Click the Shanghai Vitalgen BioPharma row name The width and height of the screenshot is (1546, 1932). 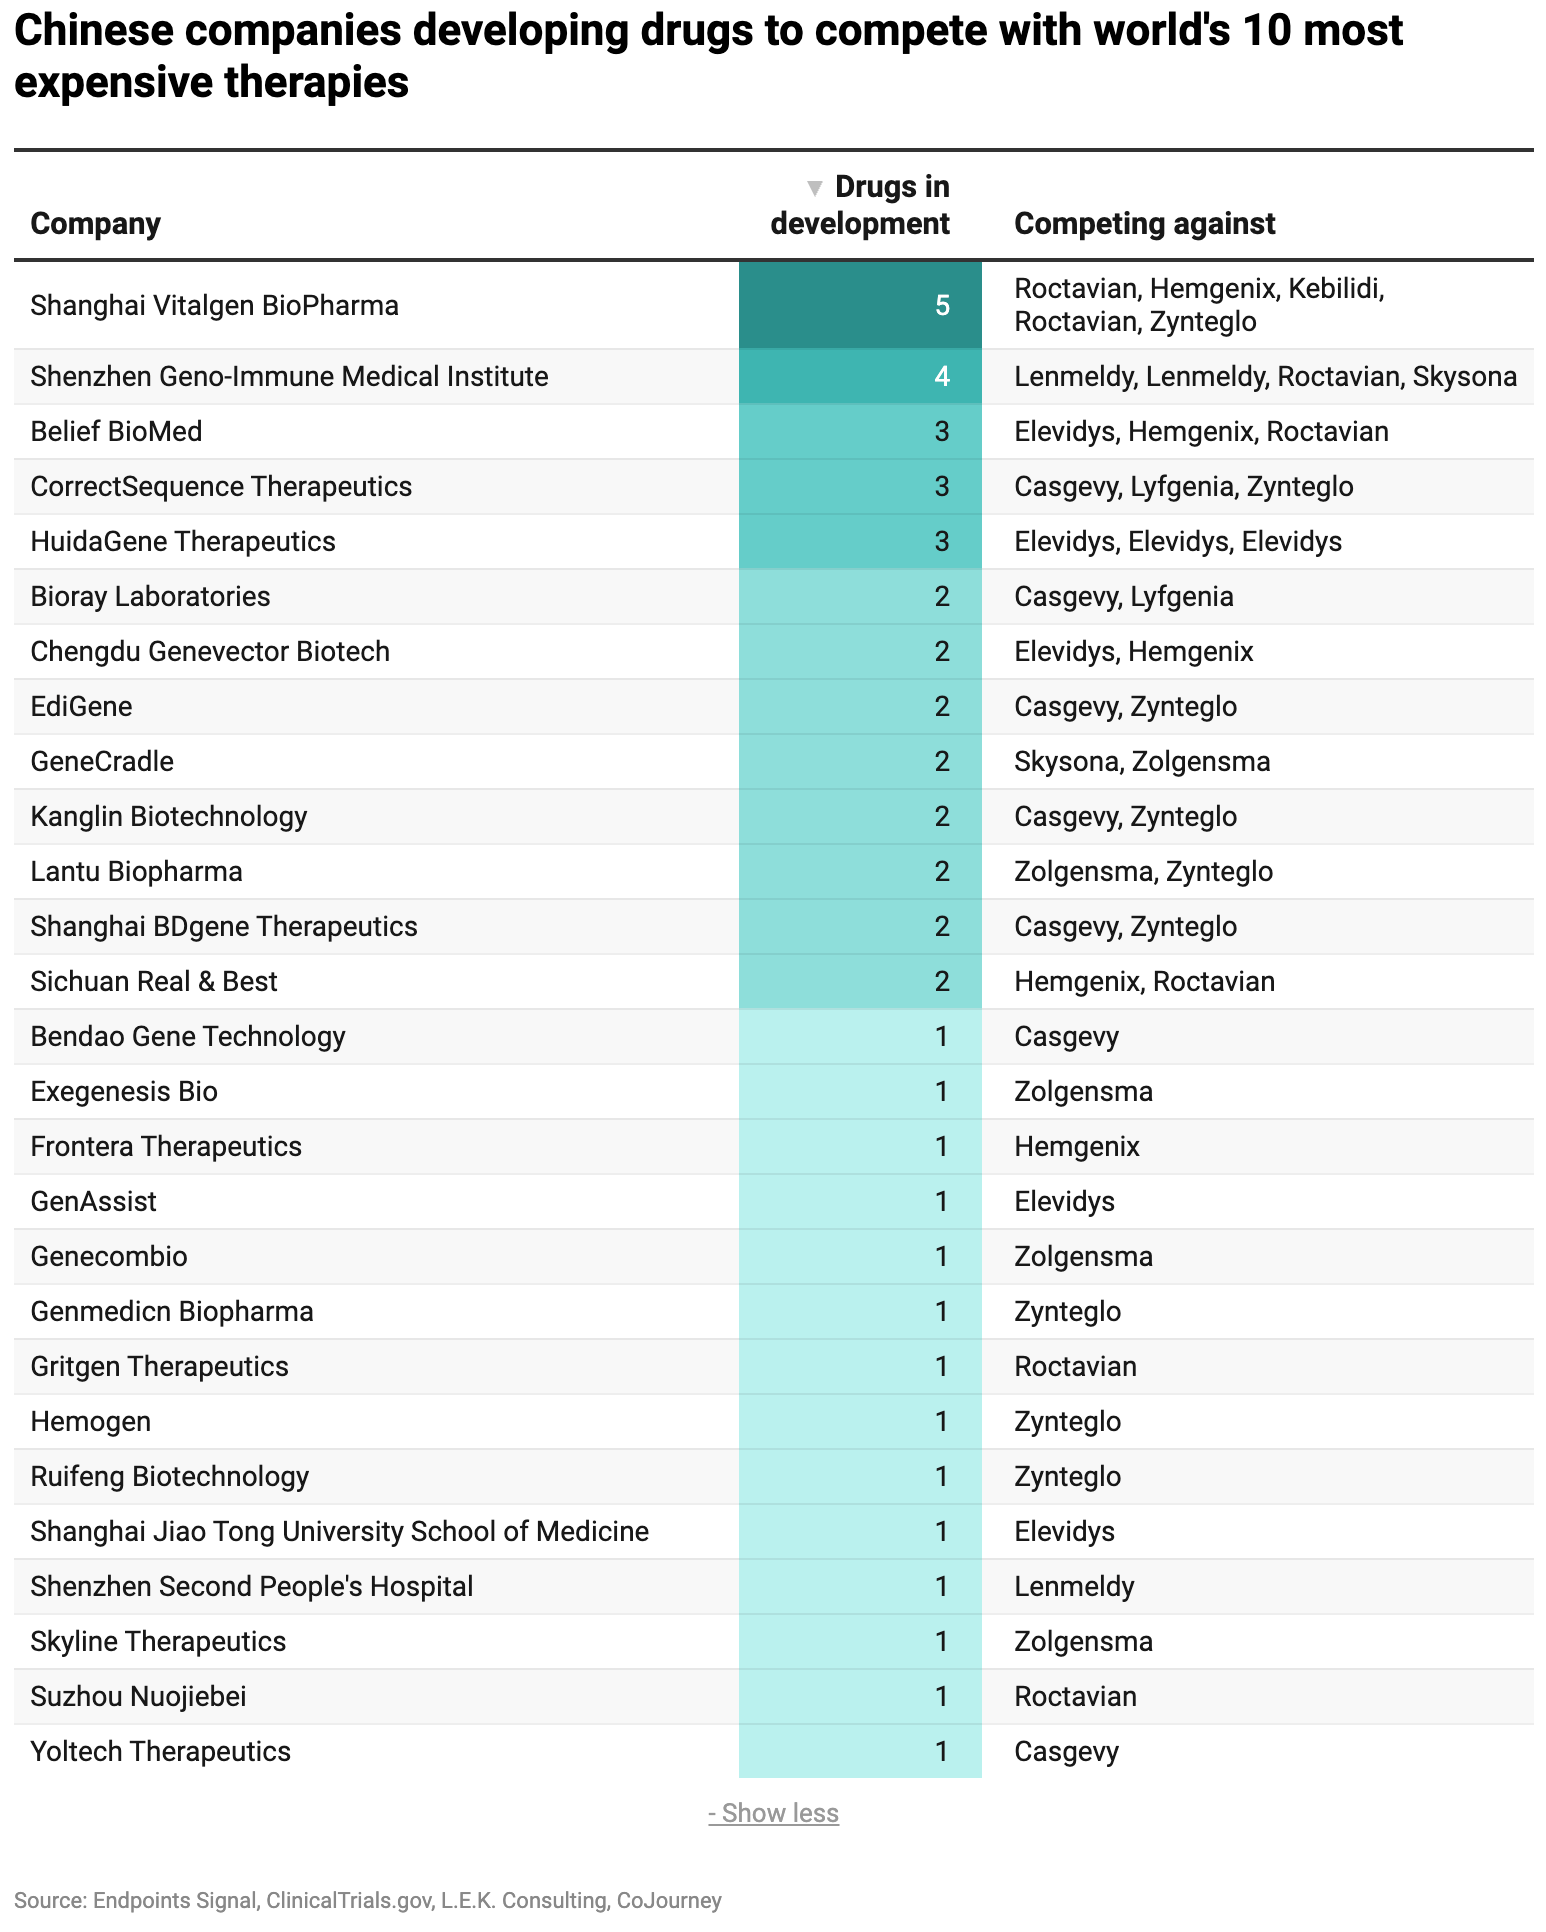tap(215, 306)
